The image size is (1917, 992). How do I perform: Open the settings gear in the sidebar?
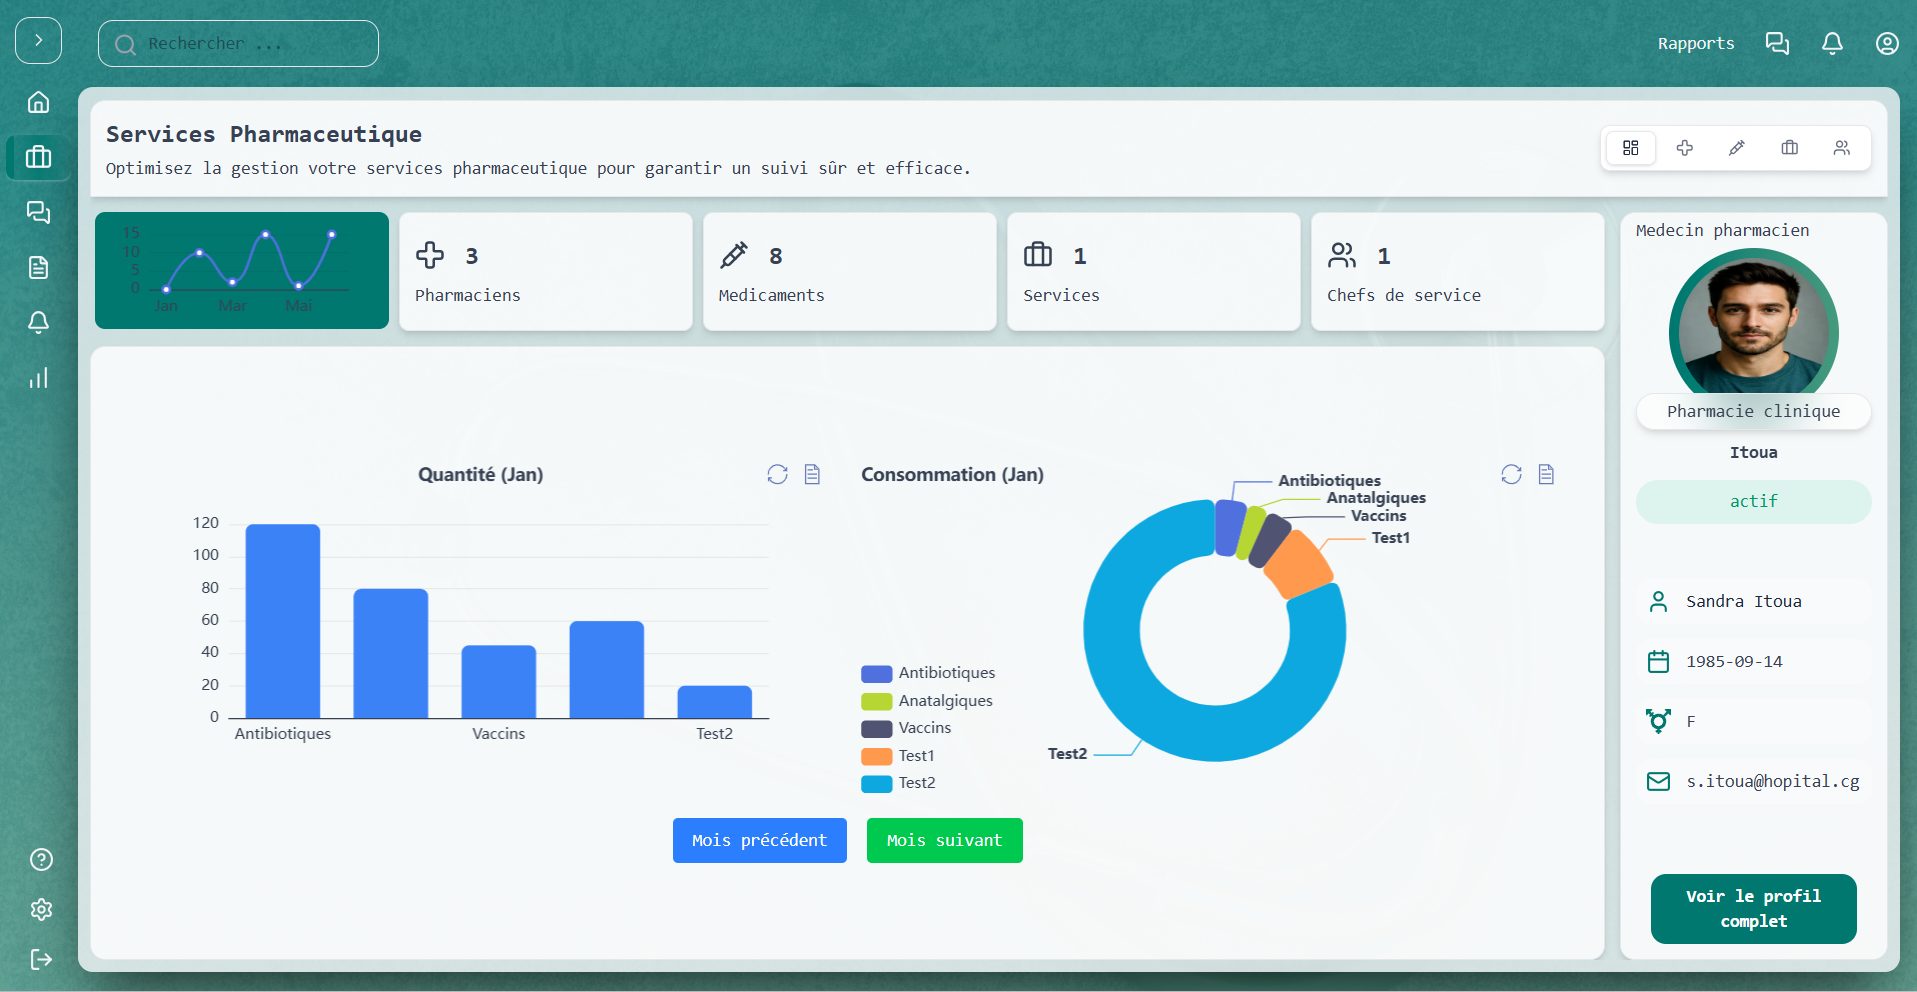(41, 910)
